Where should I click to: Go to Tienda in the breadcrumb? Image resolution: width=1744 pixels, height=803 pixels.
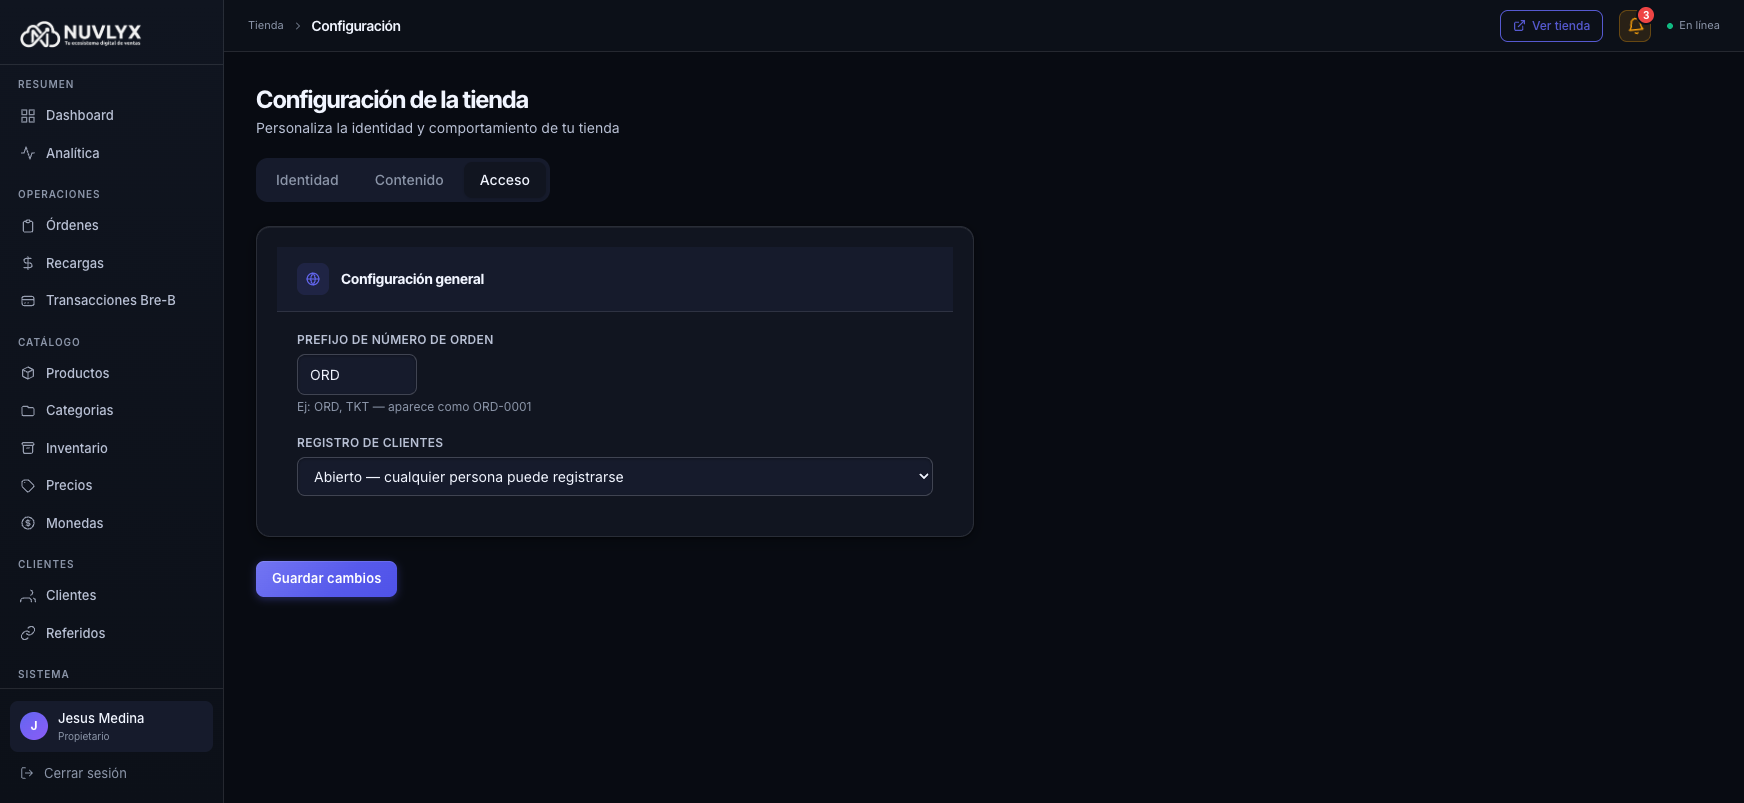pos(266,26)
